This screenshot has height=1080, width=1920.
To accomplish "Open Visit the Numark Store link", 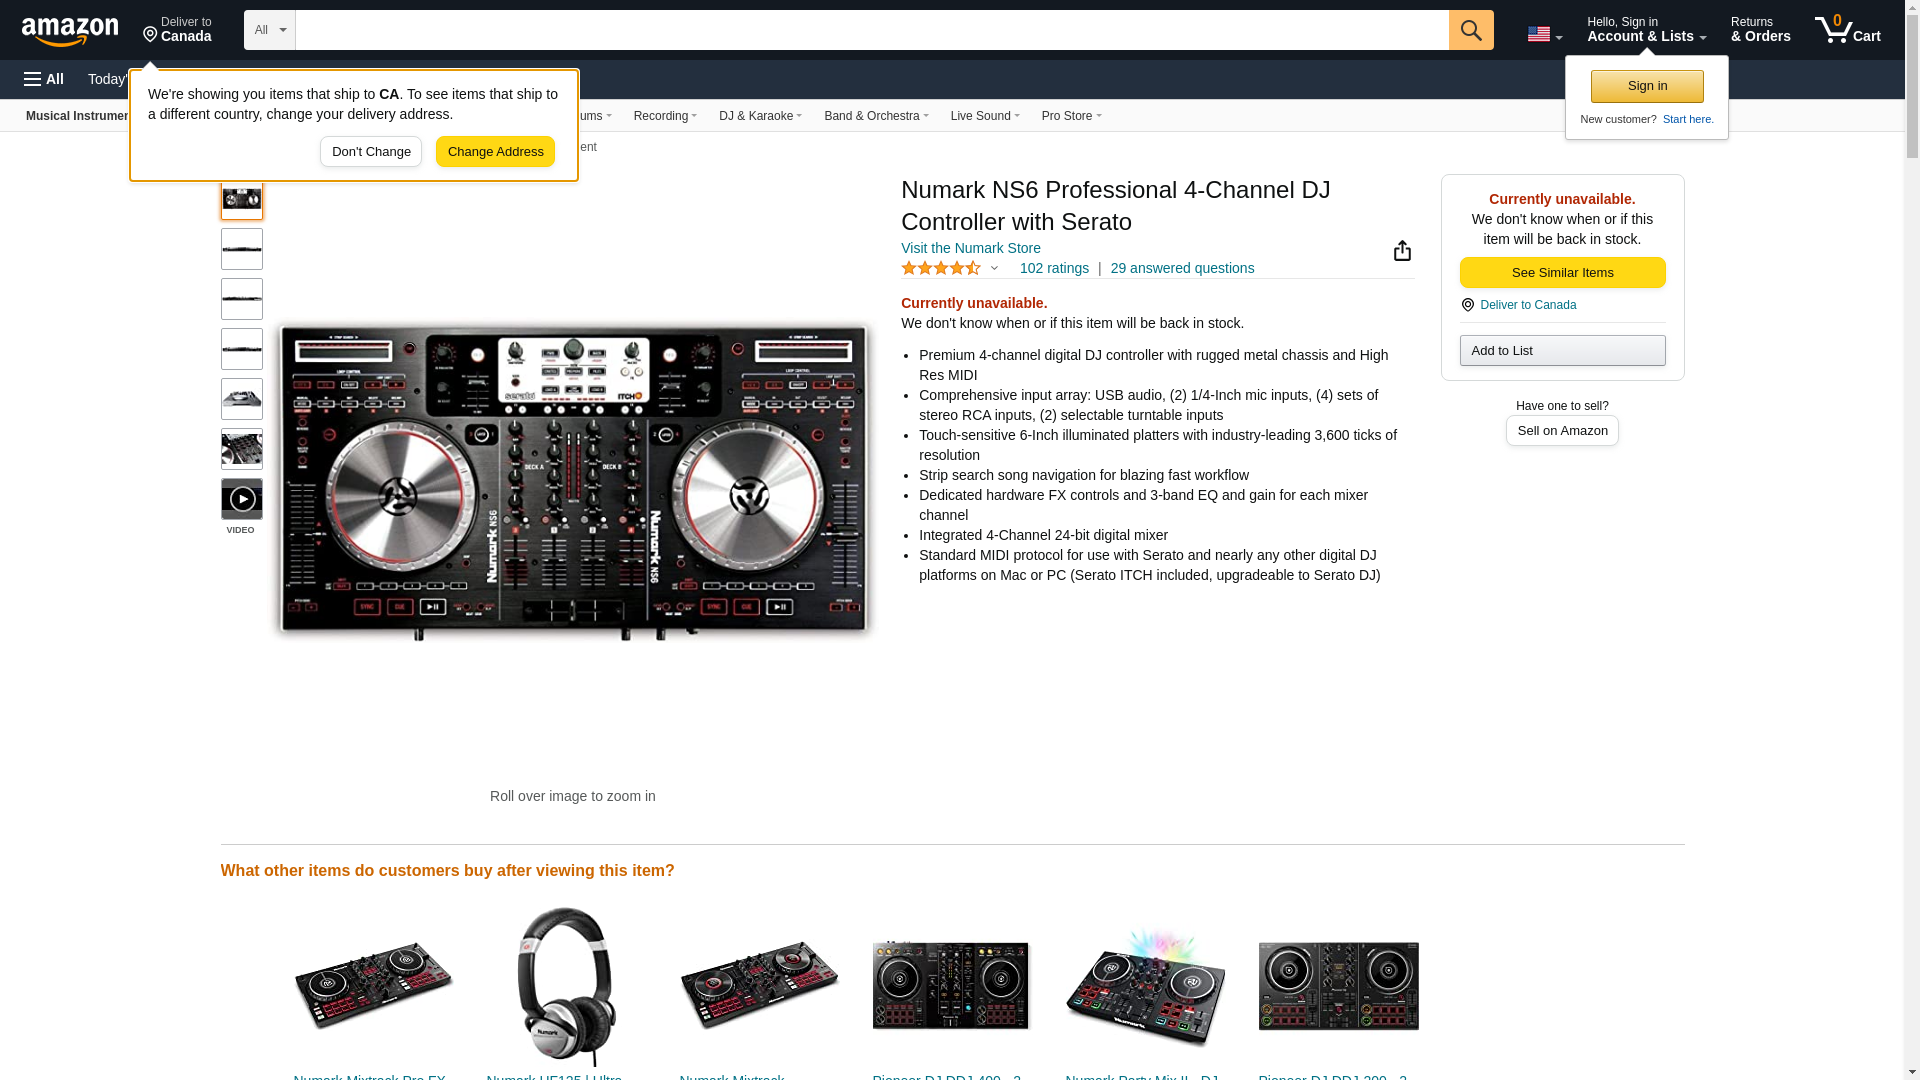I will pyautogui.click(x=970, y=248).
